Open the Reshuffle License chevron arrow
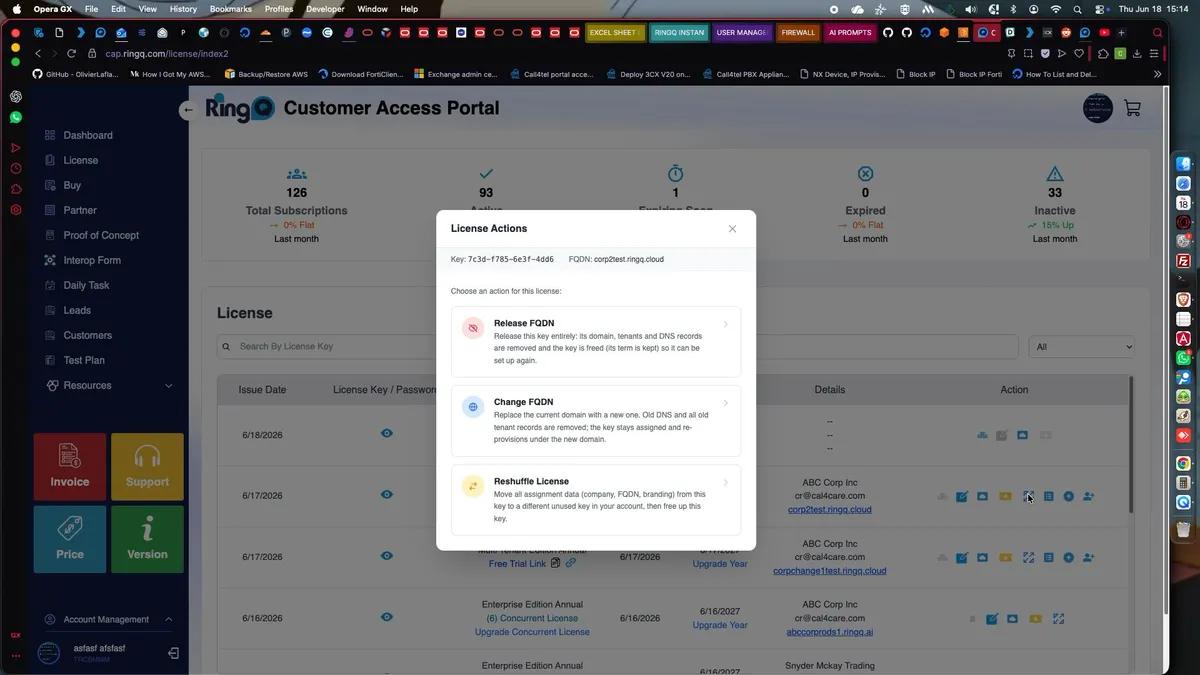 tap(726, 482)
